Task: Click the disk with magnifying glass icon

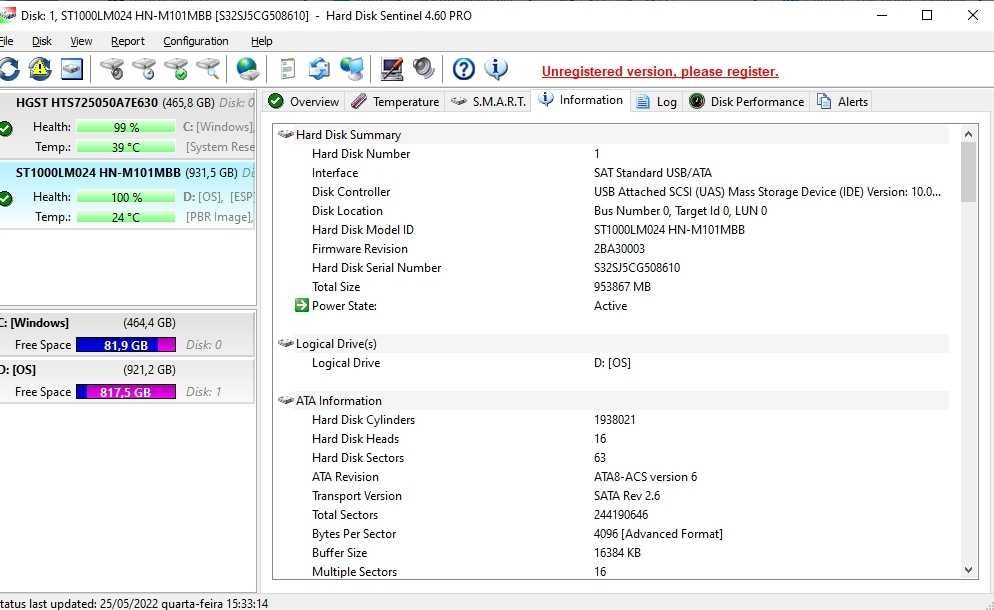Action: click(207, 68)
